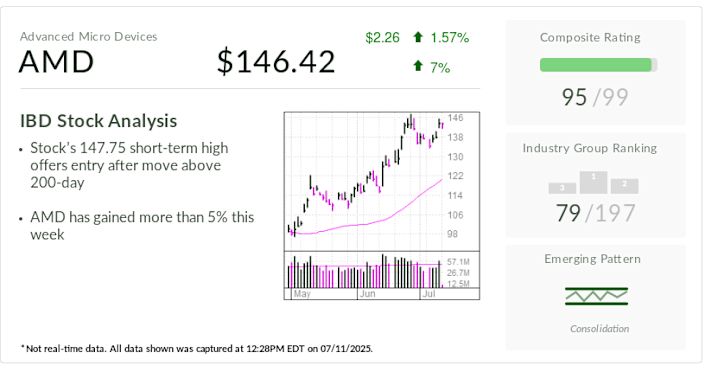Click the Jul label on the chart axis
This screenshot has height=372, width=705.
[x=429, y=294]
